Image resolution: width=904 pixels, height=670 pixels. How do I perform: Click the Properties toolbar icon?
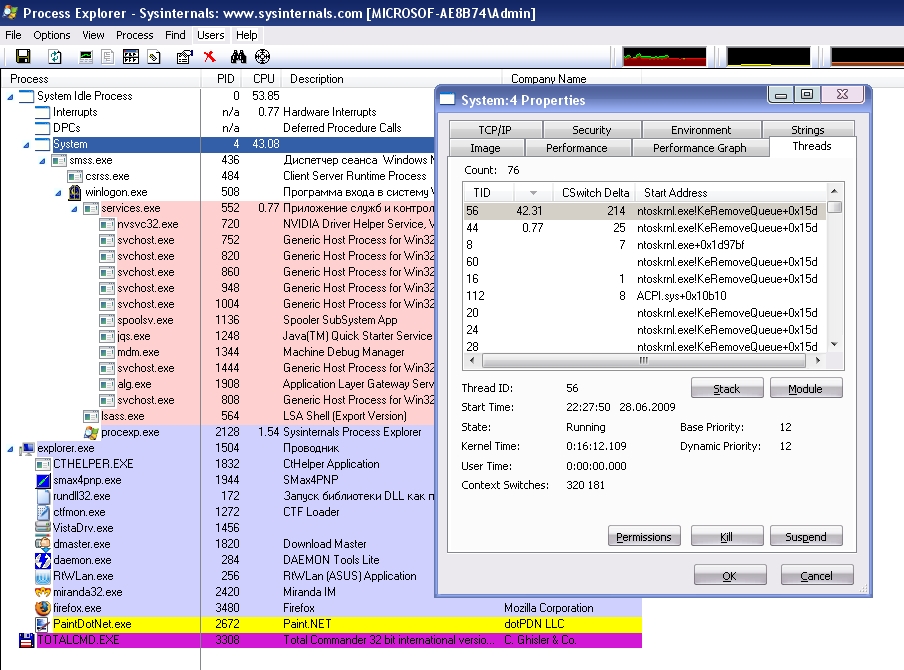[x=184, y=57]
